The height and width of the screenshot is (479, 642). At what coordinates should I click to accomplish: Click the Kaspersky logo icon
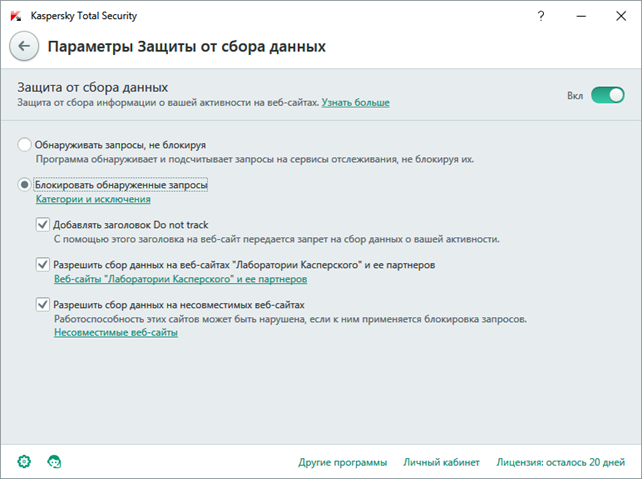[16, 16]
